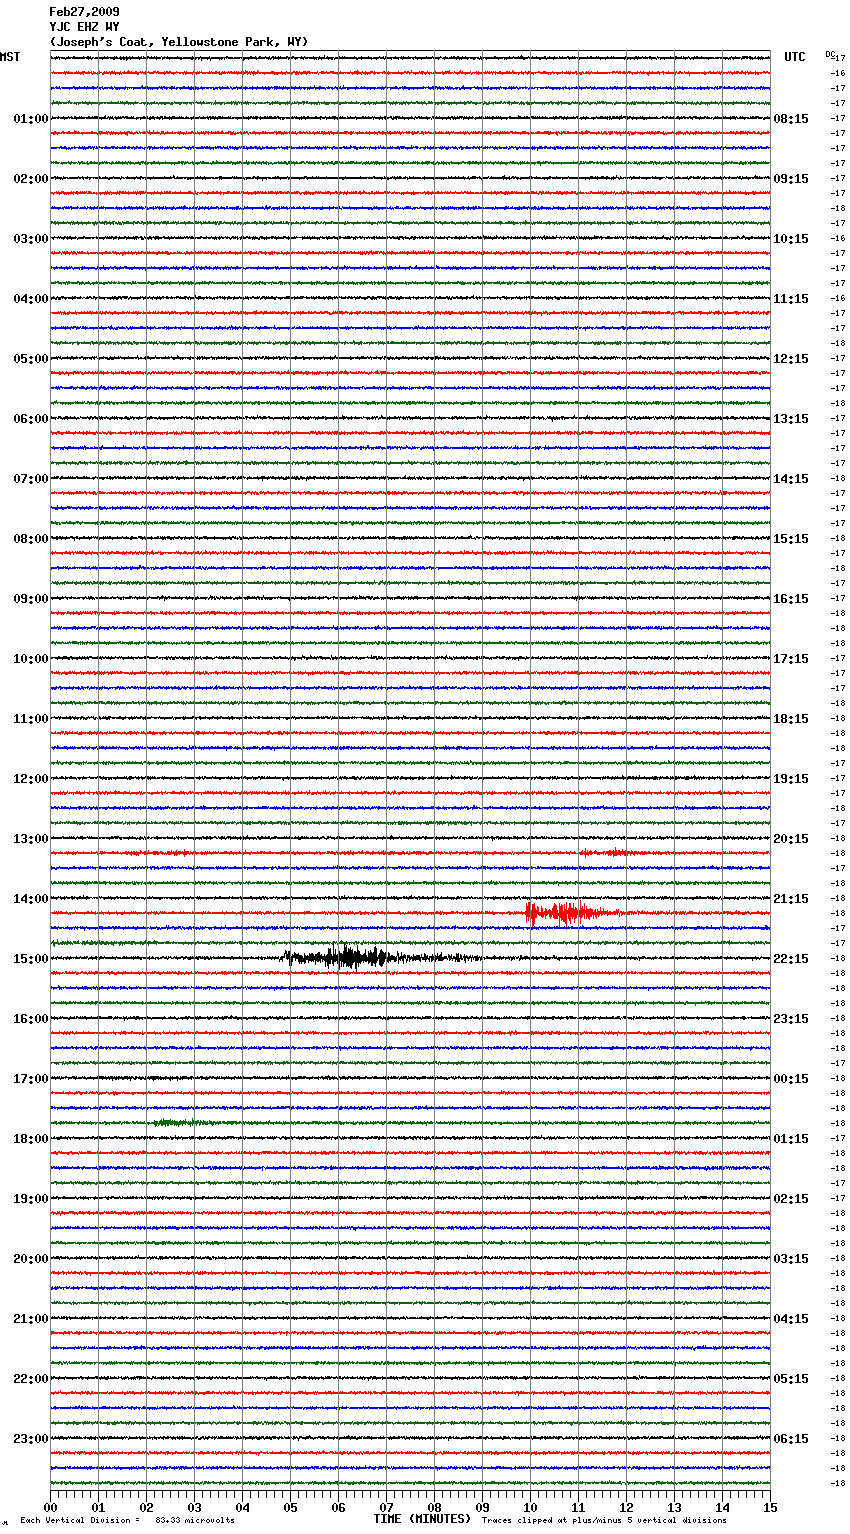Click the large black seismic burst on 15:00 trace

pos(380,958)
